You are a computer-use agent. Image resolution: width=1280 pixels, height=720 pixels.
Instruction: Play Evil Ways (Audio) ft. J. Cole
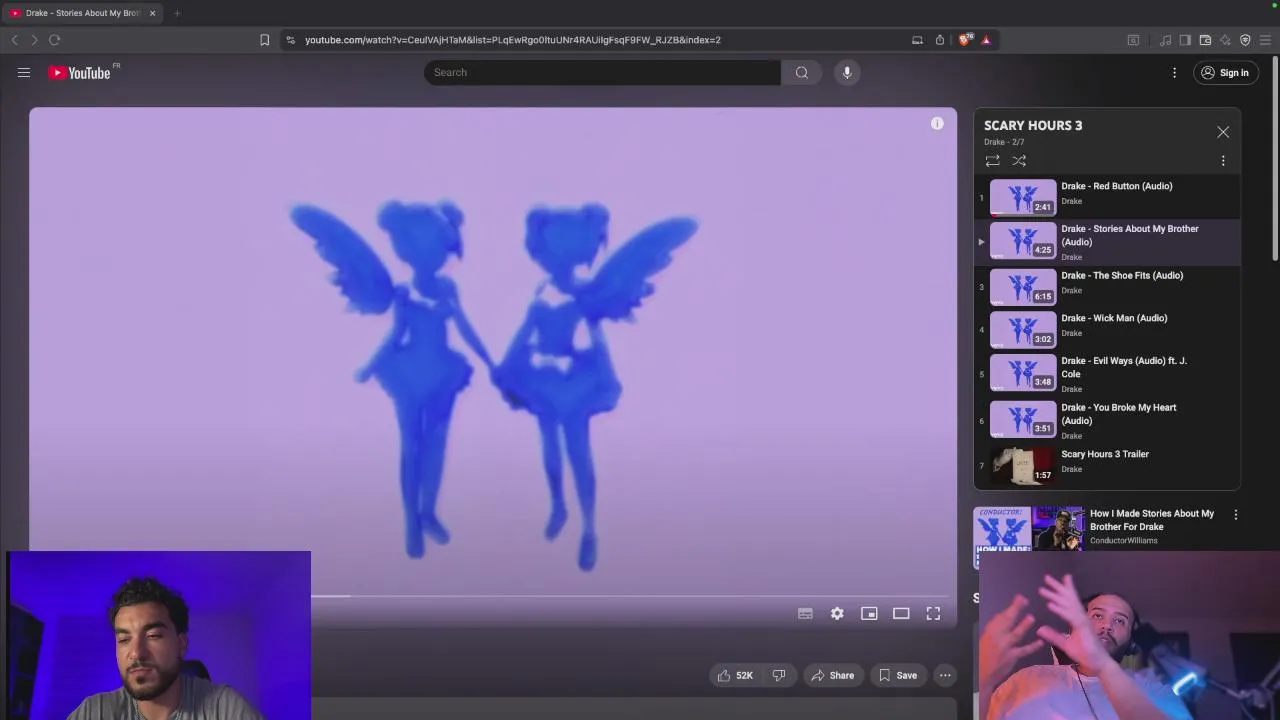[1107, 374]
